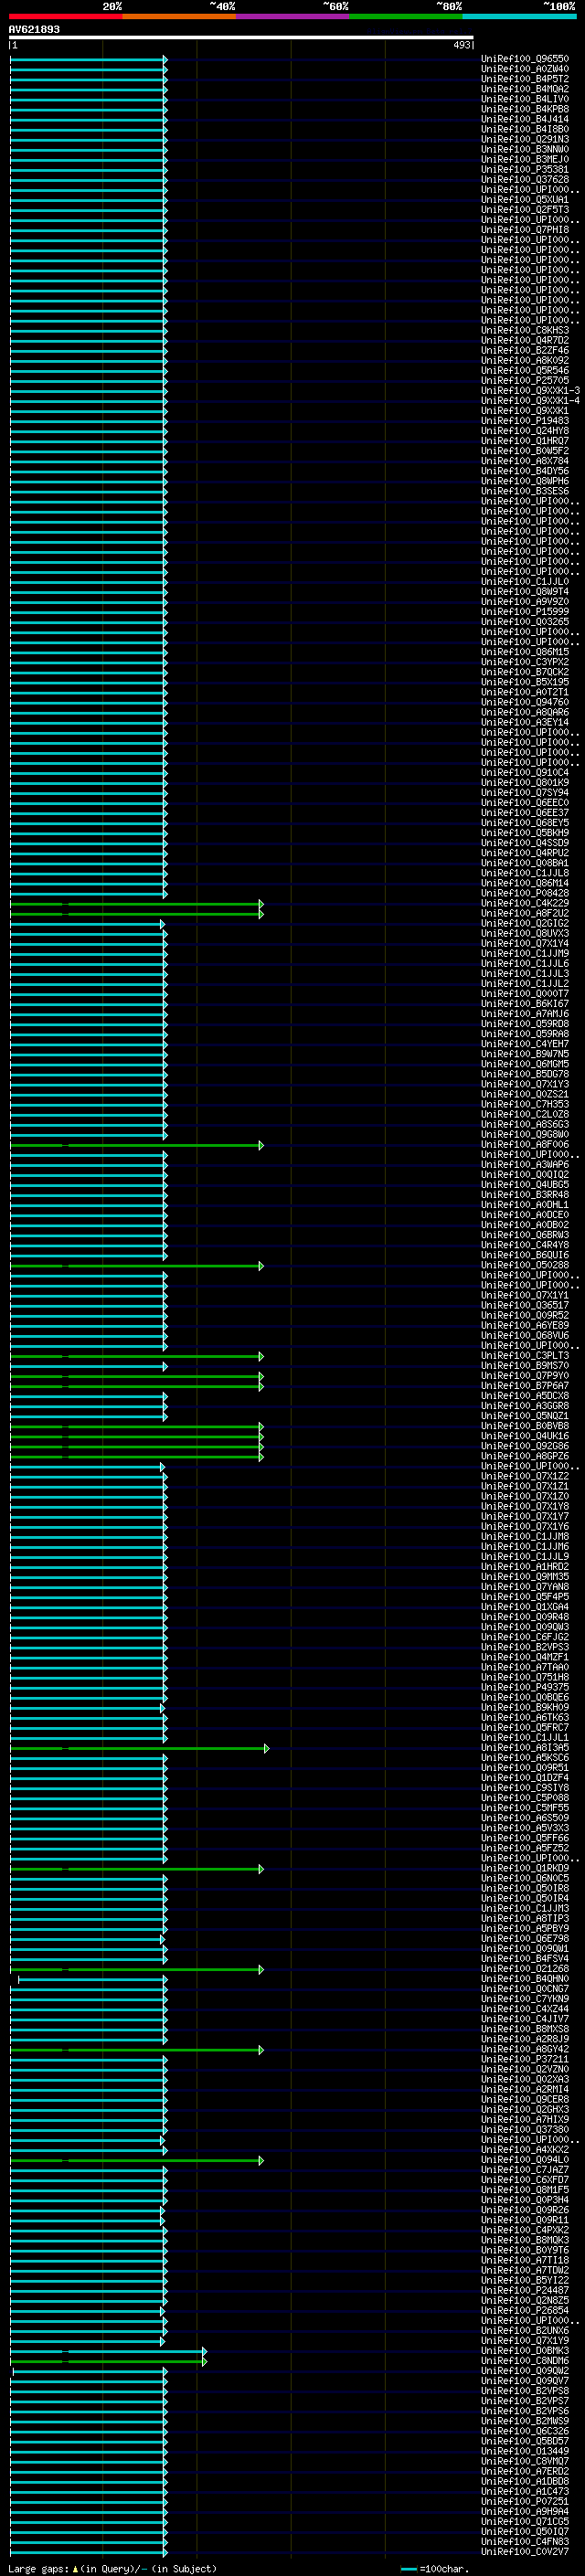Select hit label UniRef100_C8NDM6
Viewport: 585px width, 2576px height.
coord(525,2360)
